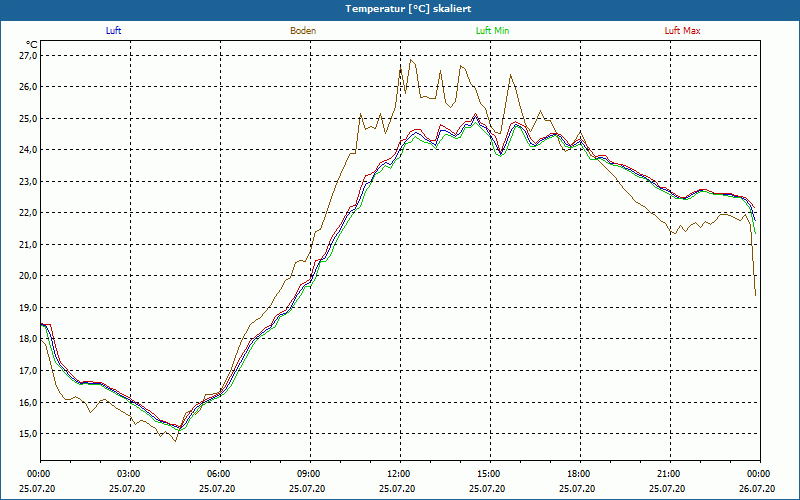Click the 06:00 time axis label

click(x=220, y=474)
